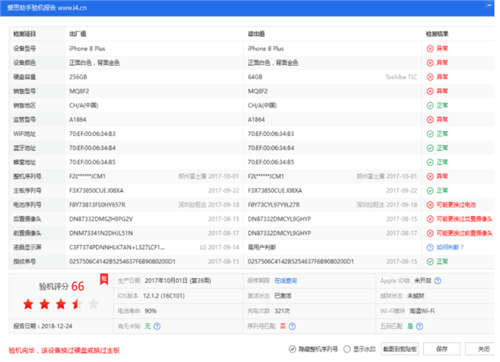Select the factory value 256GB
This screenshot has width=500, height=362.
point(78,77)
